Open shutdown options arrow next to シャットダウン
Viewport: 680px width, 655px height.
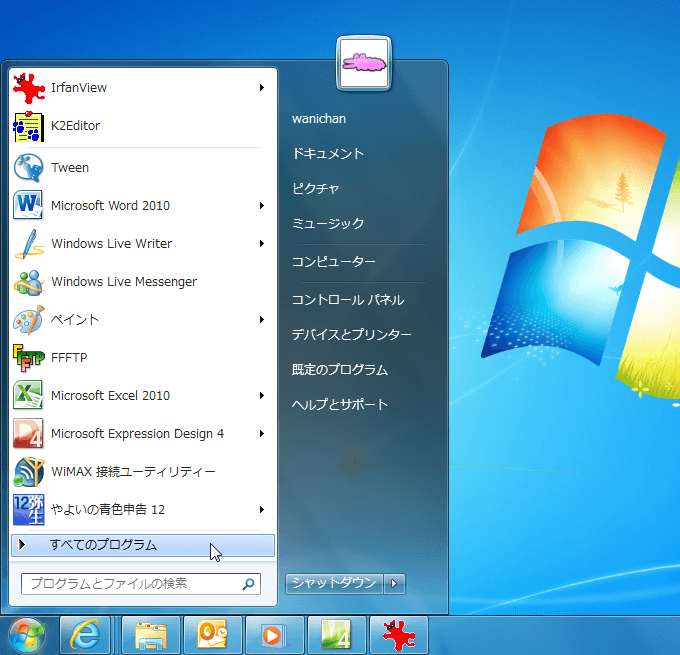tap(394, 583)
